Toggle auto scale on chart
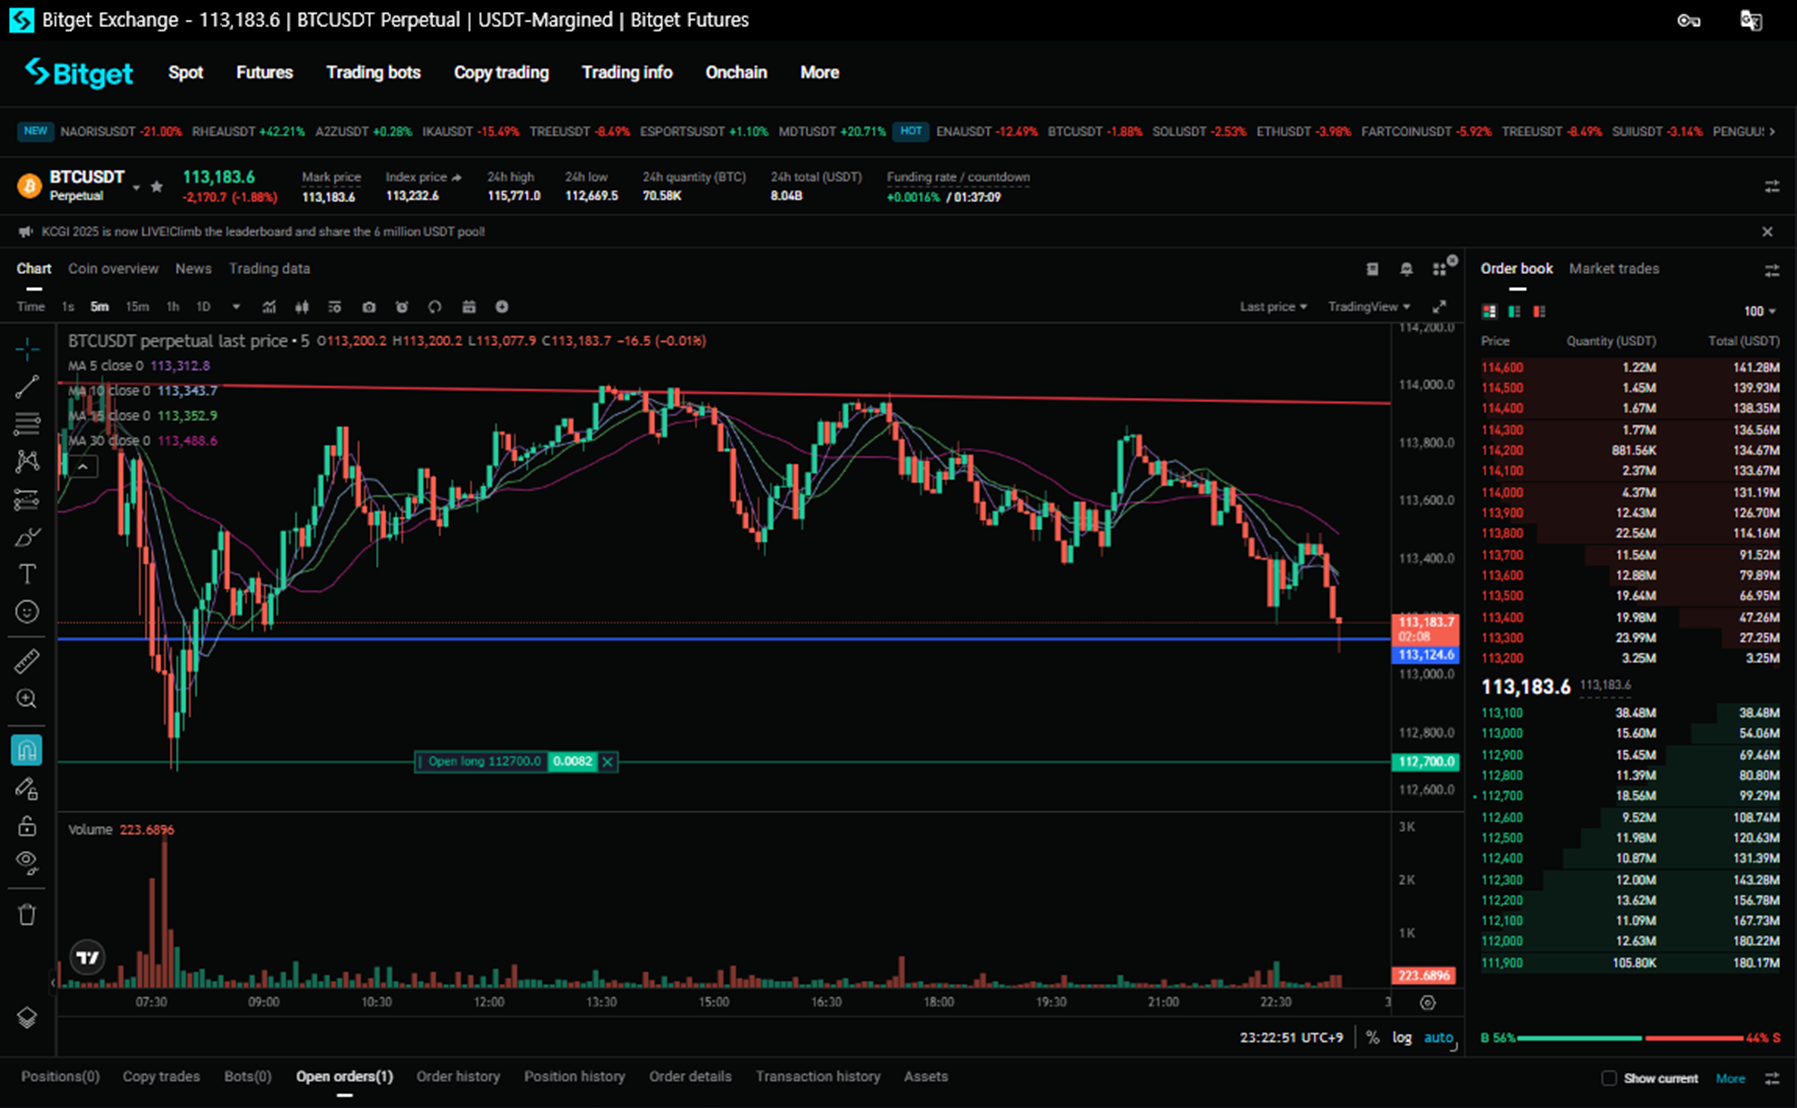Image resolution: width=1797 pixels, height=1108 pixels. tap(1438, 1038)
